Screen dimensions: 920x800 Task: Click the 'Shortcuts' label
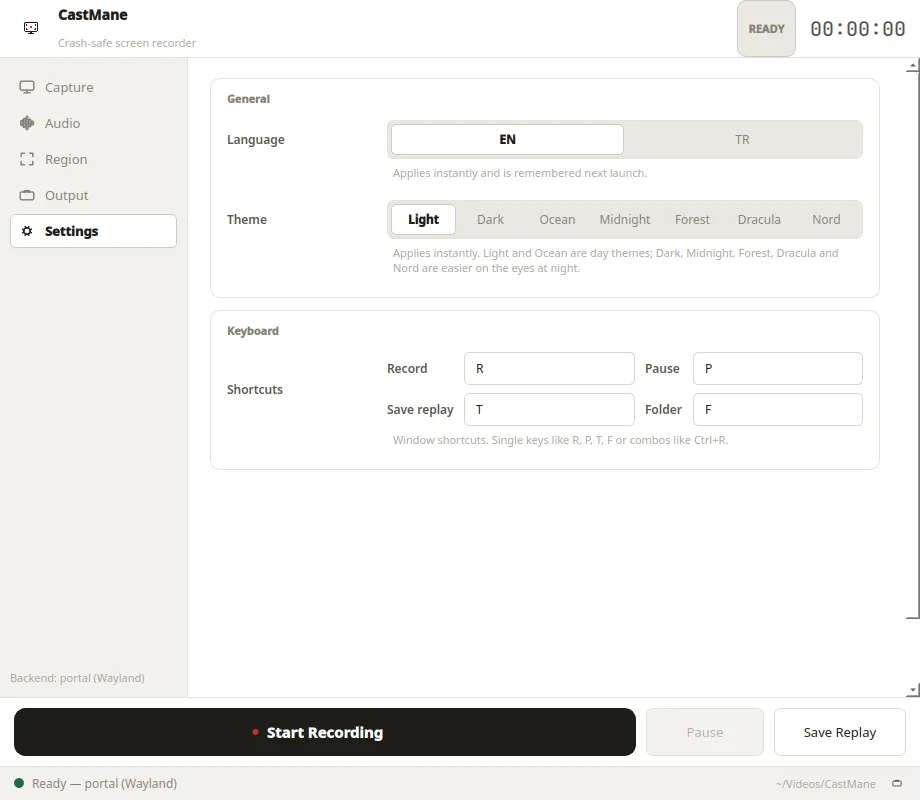255,389
